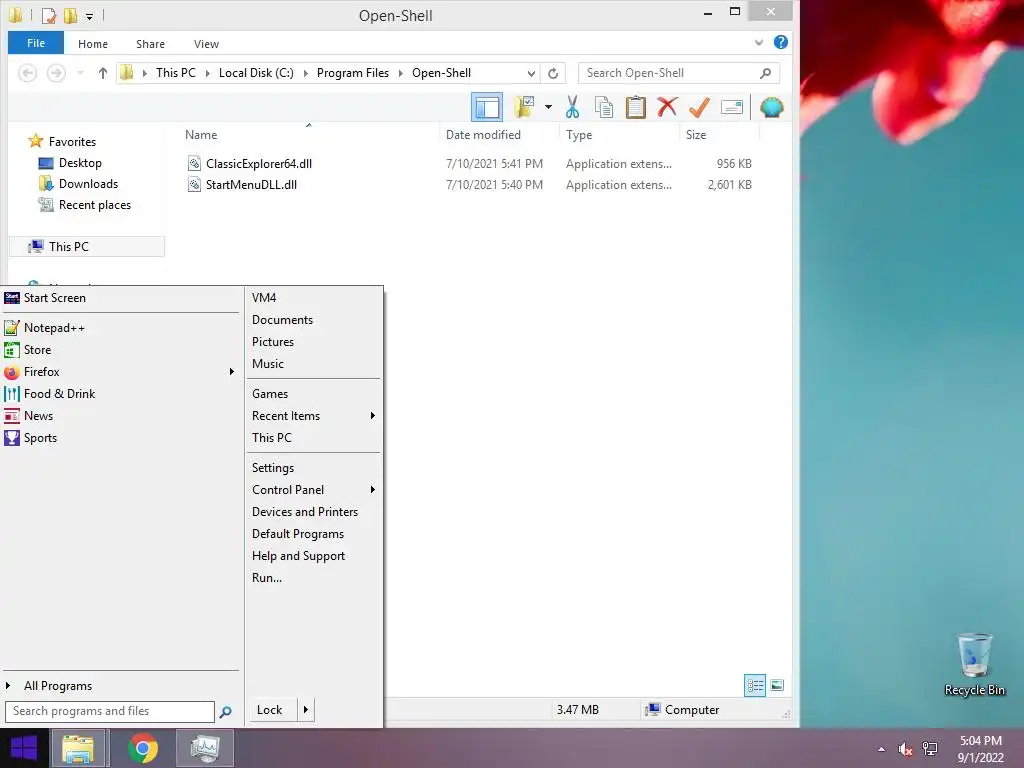1024x768 pixels.
Task: Click the search magnifier in Explorer
Action: (x=765, y=73)
